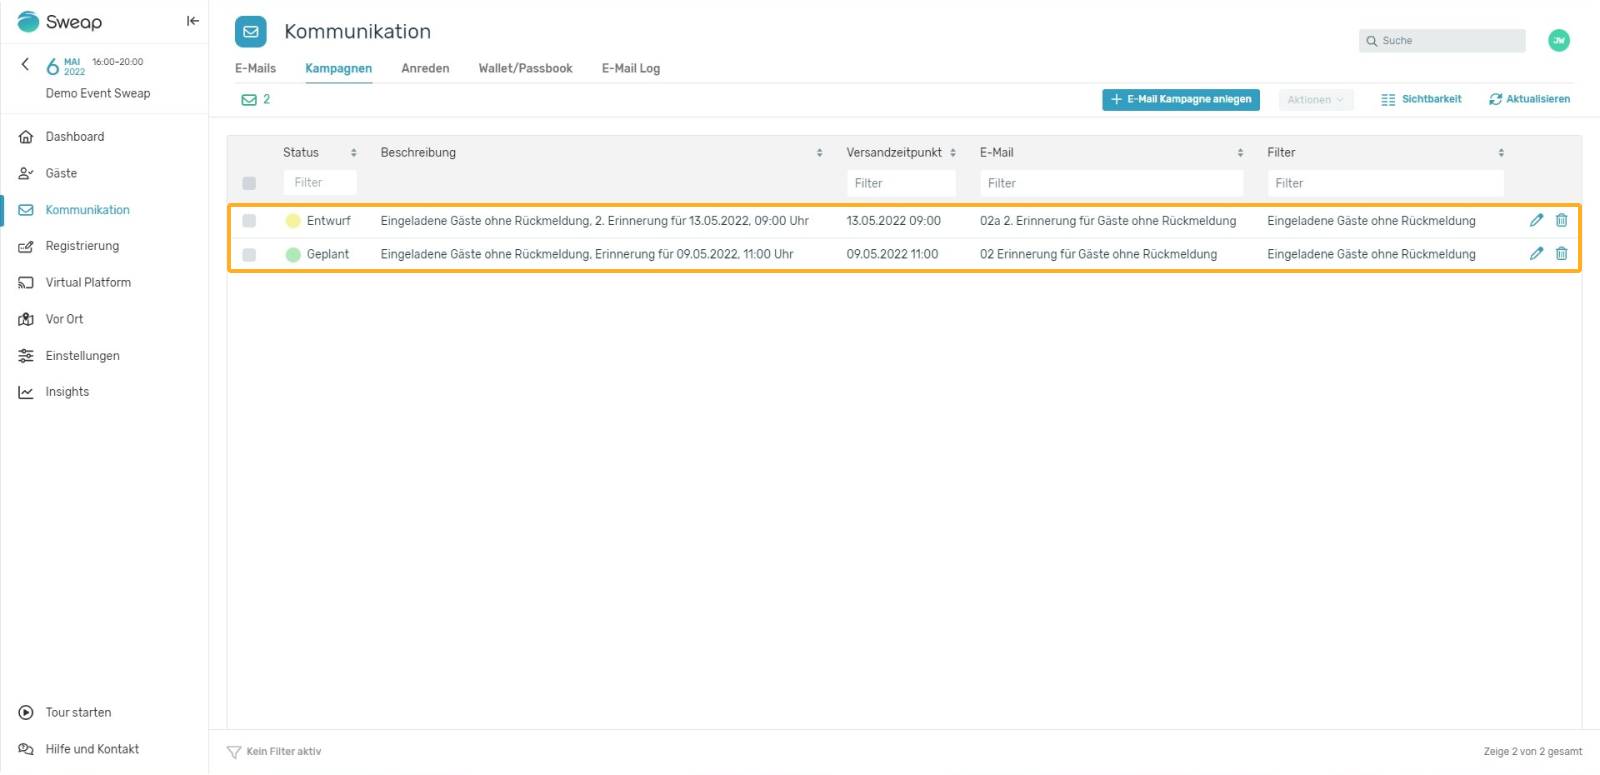Image resolution: width=1600 pixels, height=775 pixels.
Task: Open Dashboard in the sidebar
Action: tap(75, 137)
